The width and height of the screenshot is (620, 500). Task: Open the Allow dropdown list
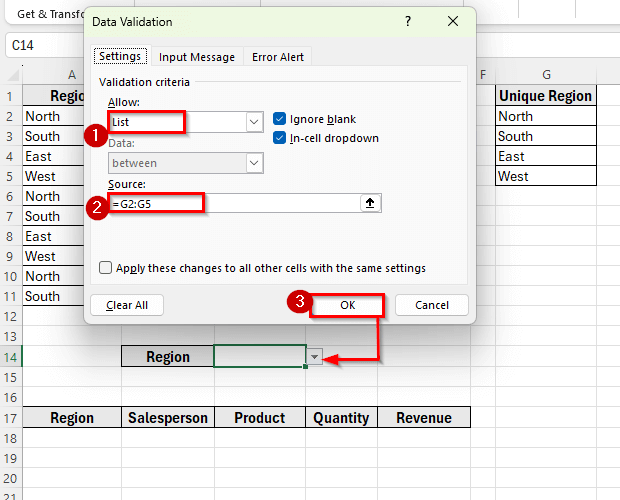[254, 122]
